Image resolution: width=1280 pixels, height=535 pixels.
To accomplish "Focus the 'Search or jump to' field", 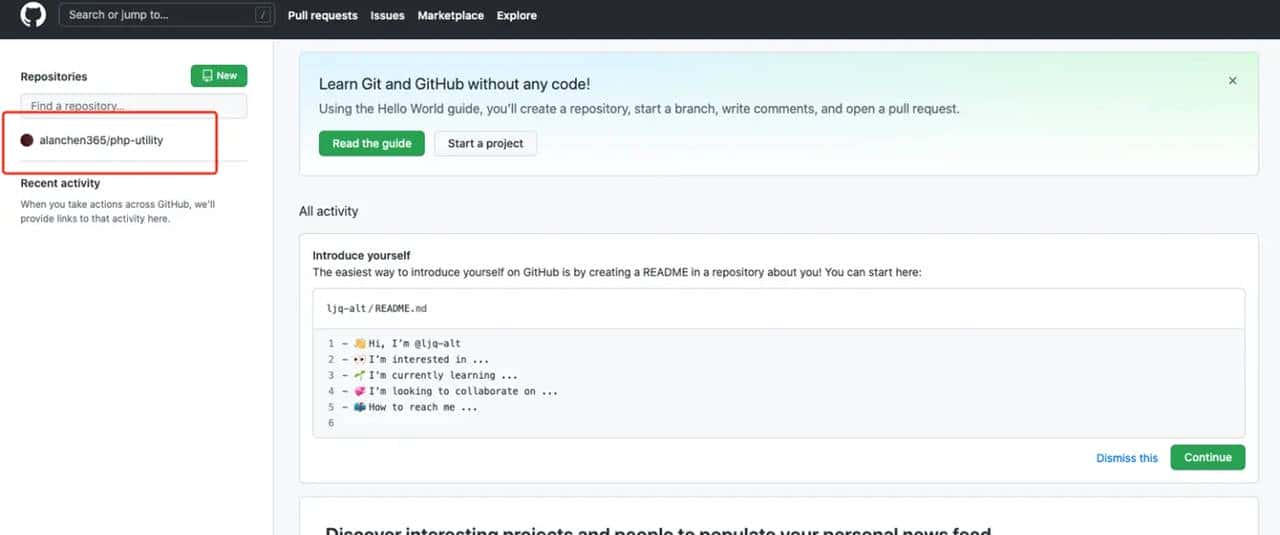I will pos(160,15).
